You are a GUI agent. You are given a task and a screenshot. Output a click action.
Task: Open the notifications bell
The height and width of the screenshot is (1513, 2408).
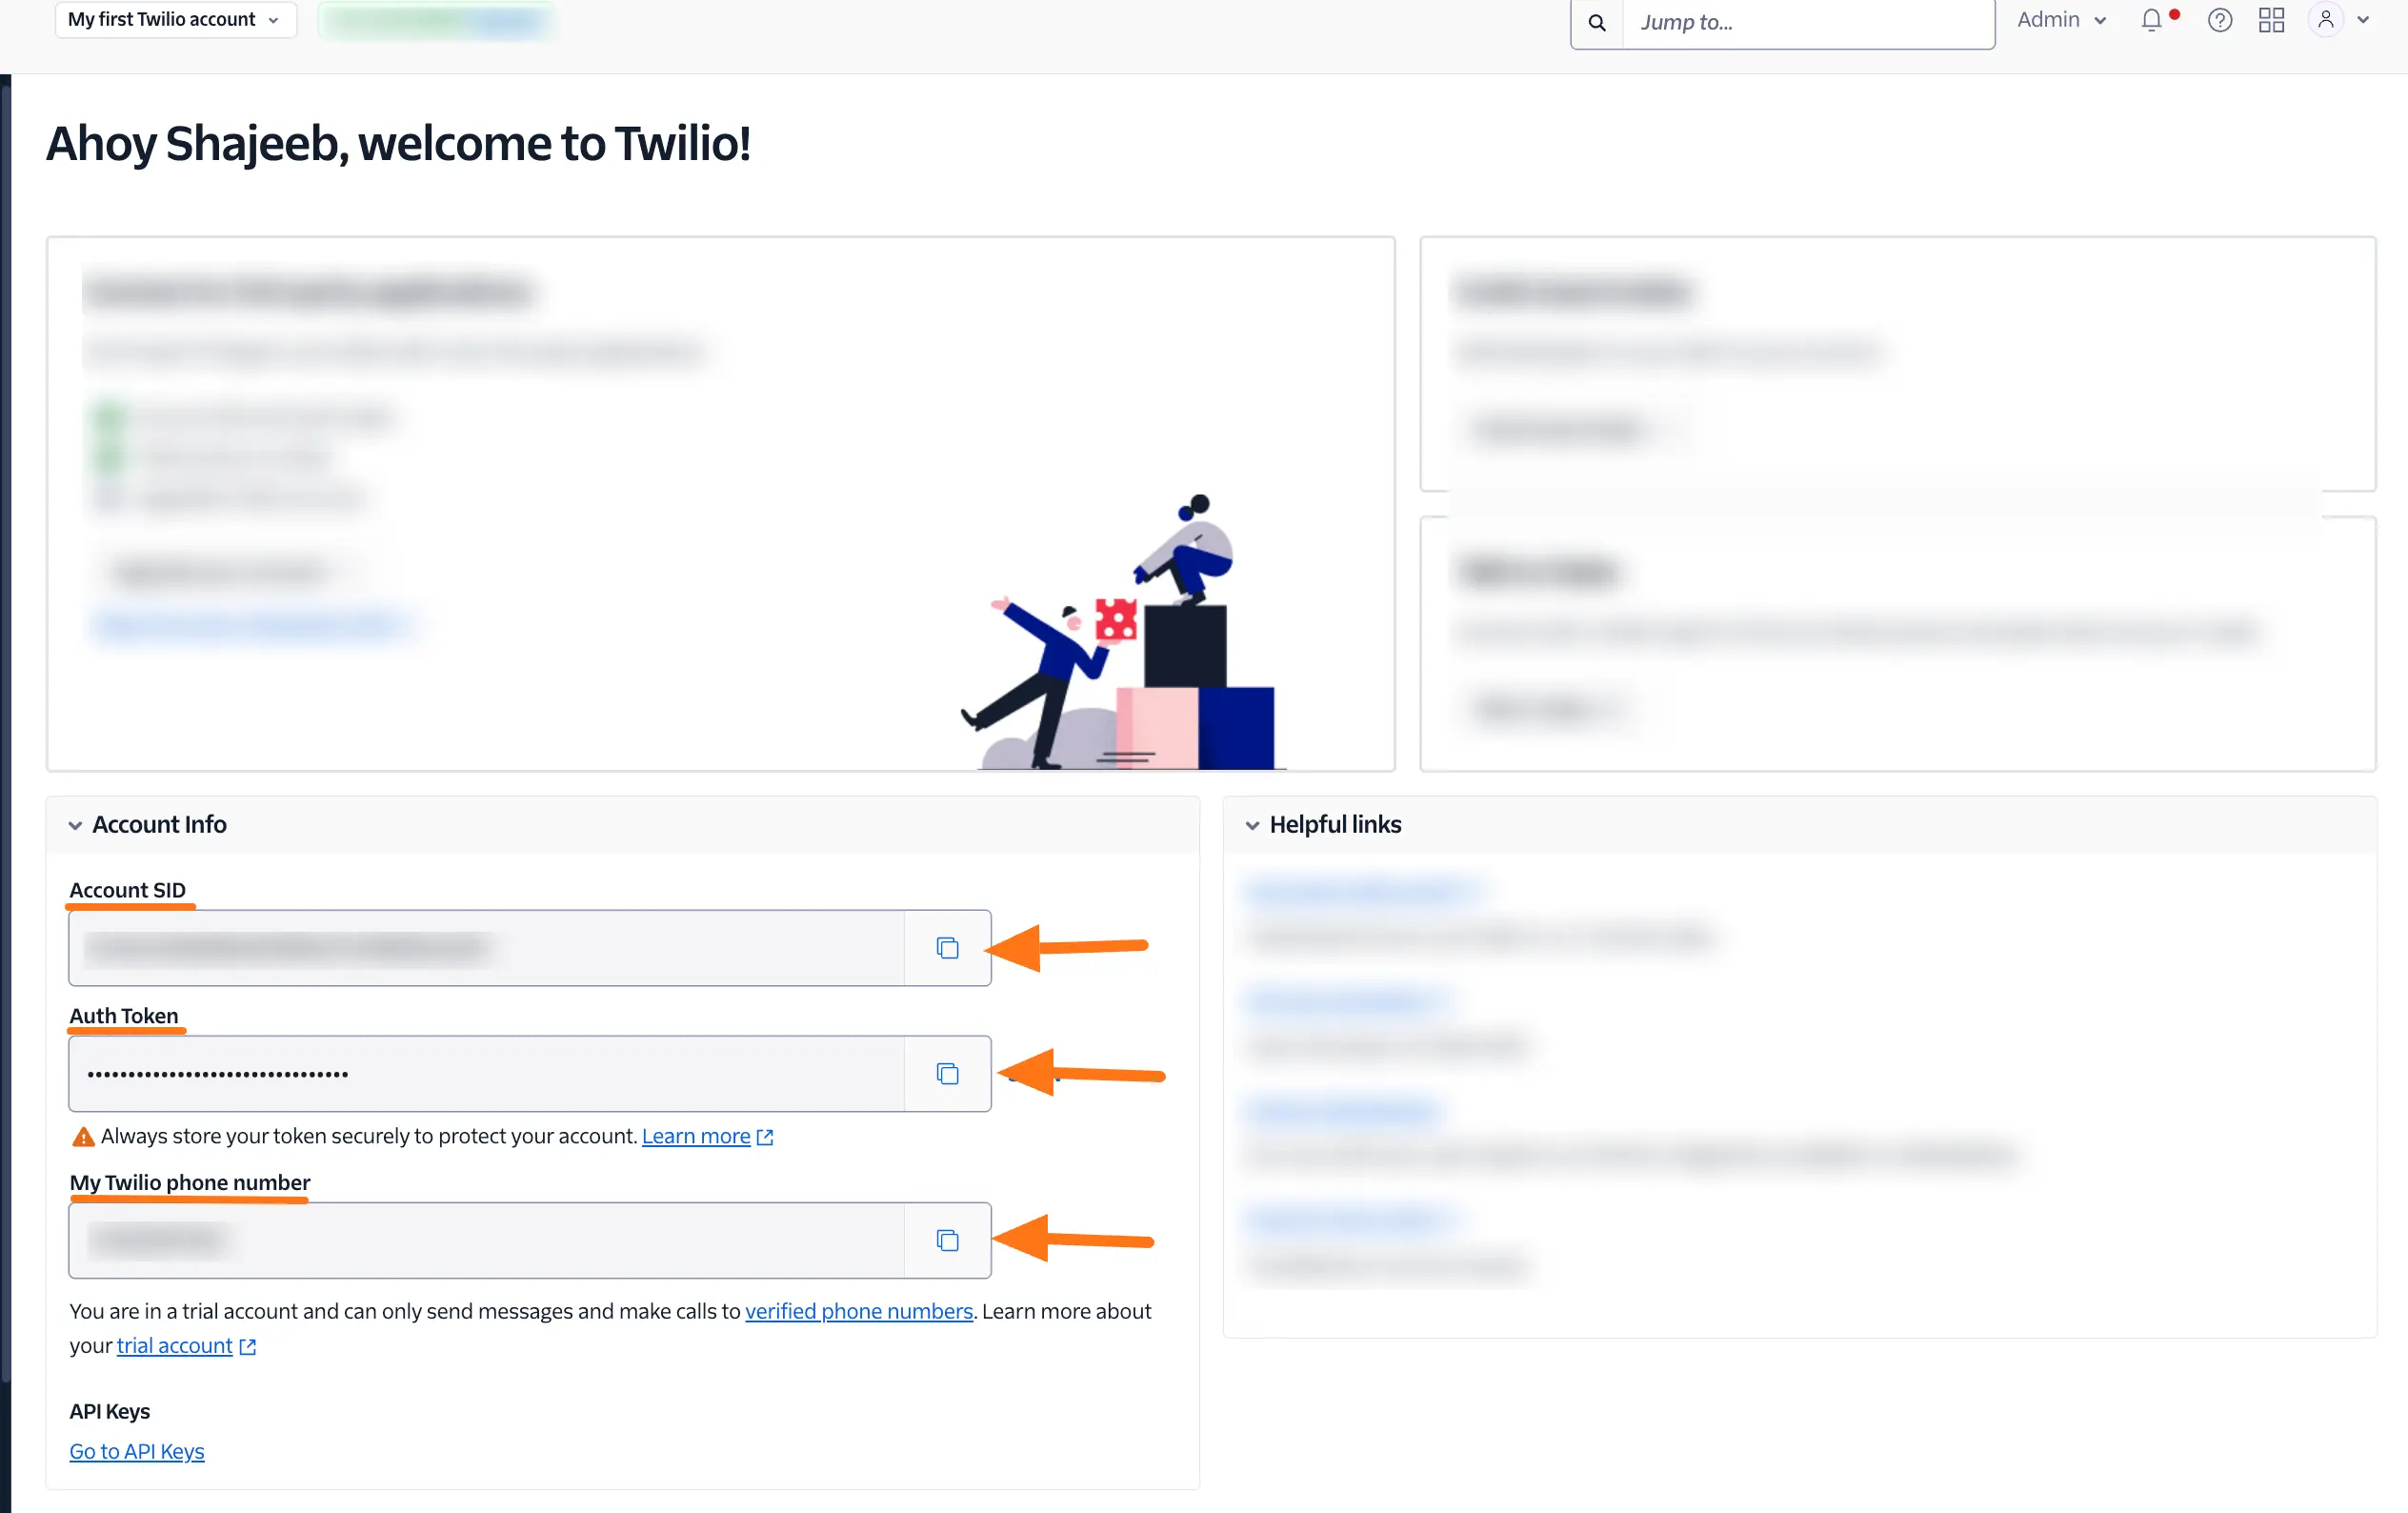coord(2151,20)
